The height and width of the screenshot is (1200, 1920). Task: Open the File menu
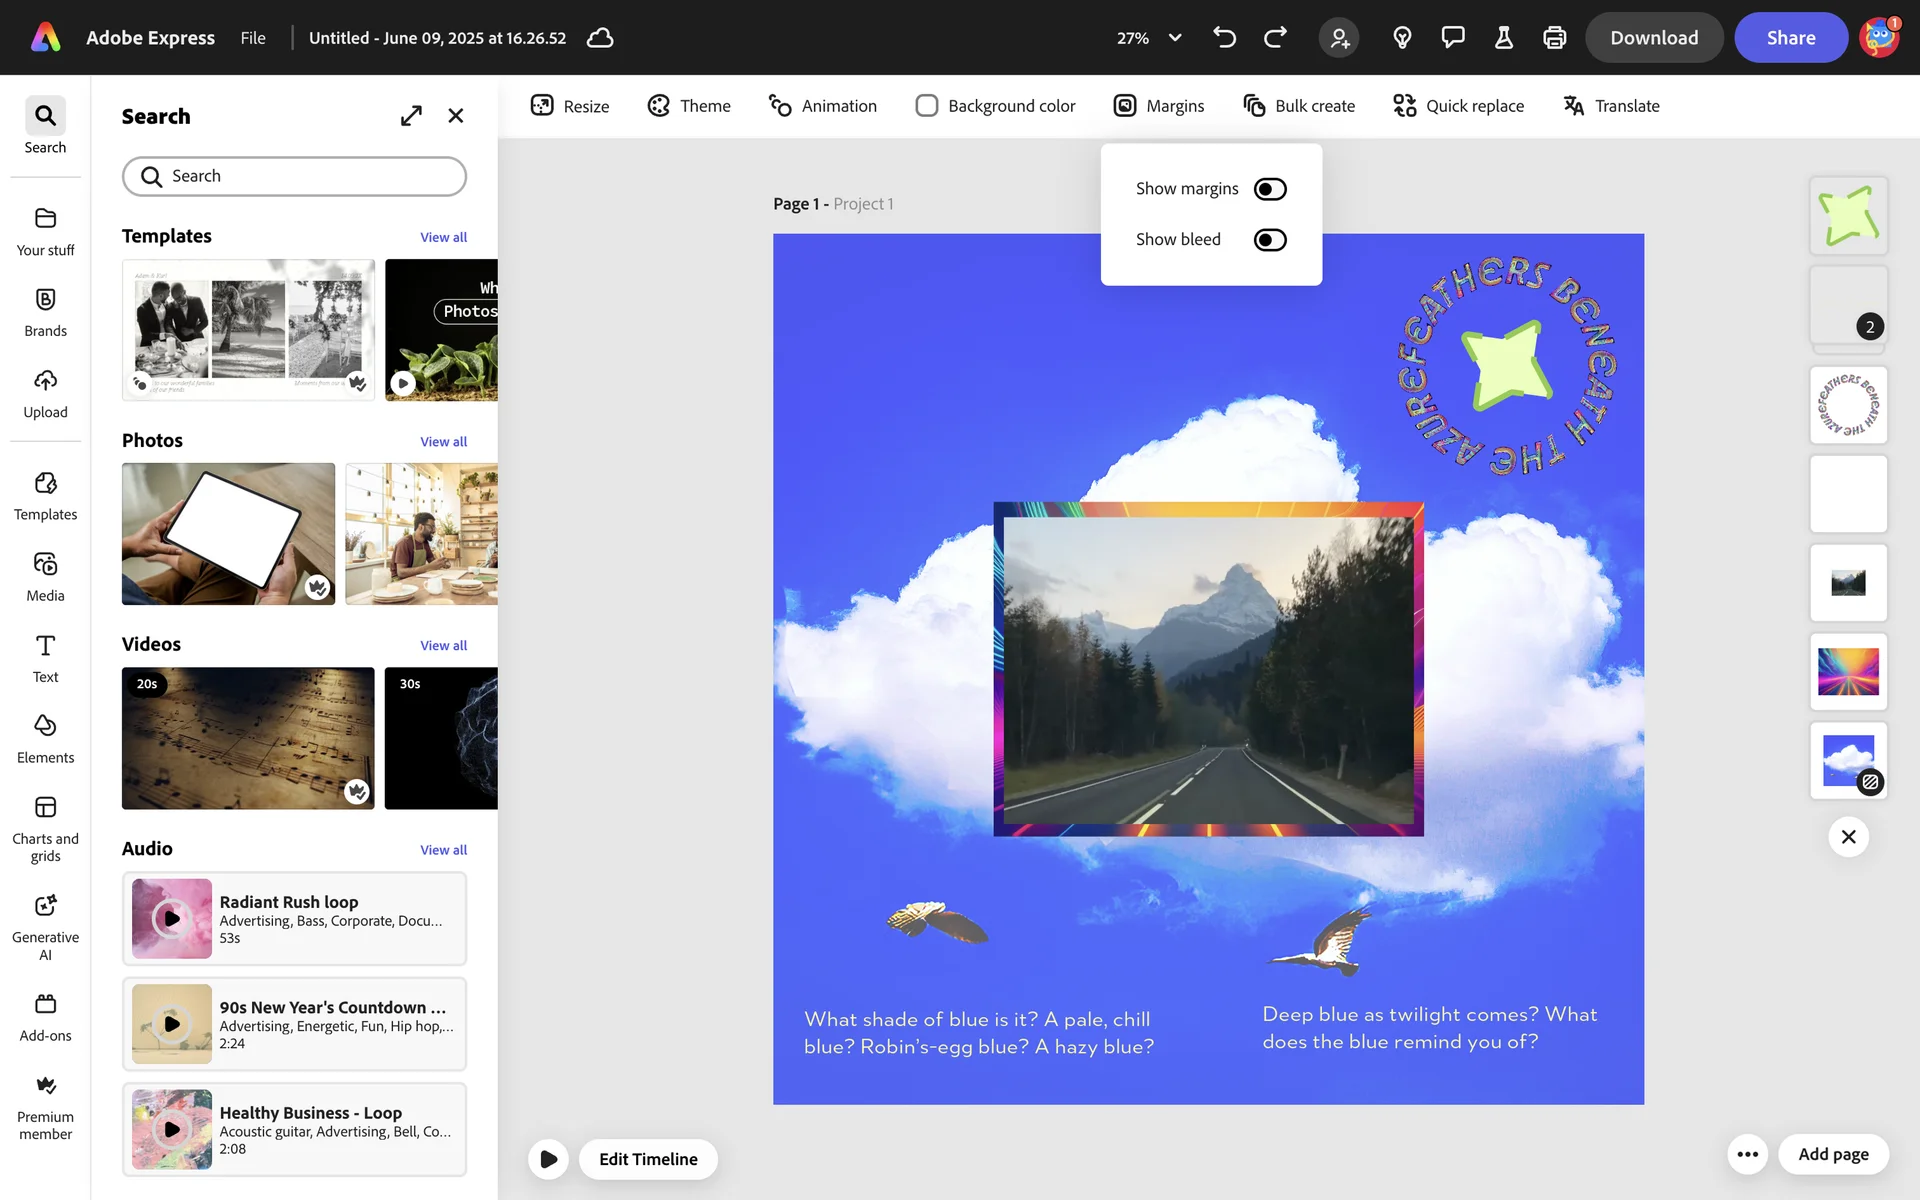253,38
